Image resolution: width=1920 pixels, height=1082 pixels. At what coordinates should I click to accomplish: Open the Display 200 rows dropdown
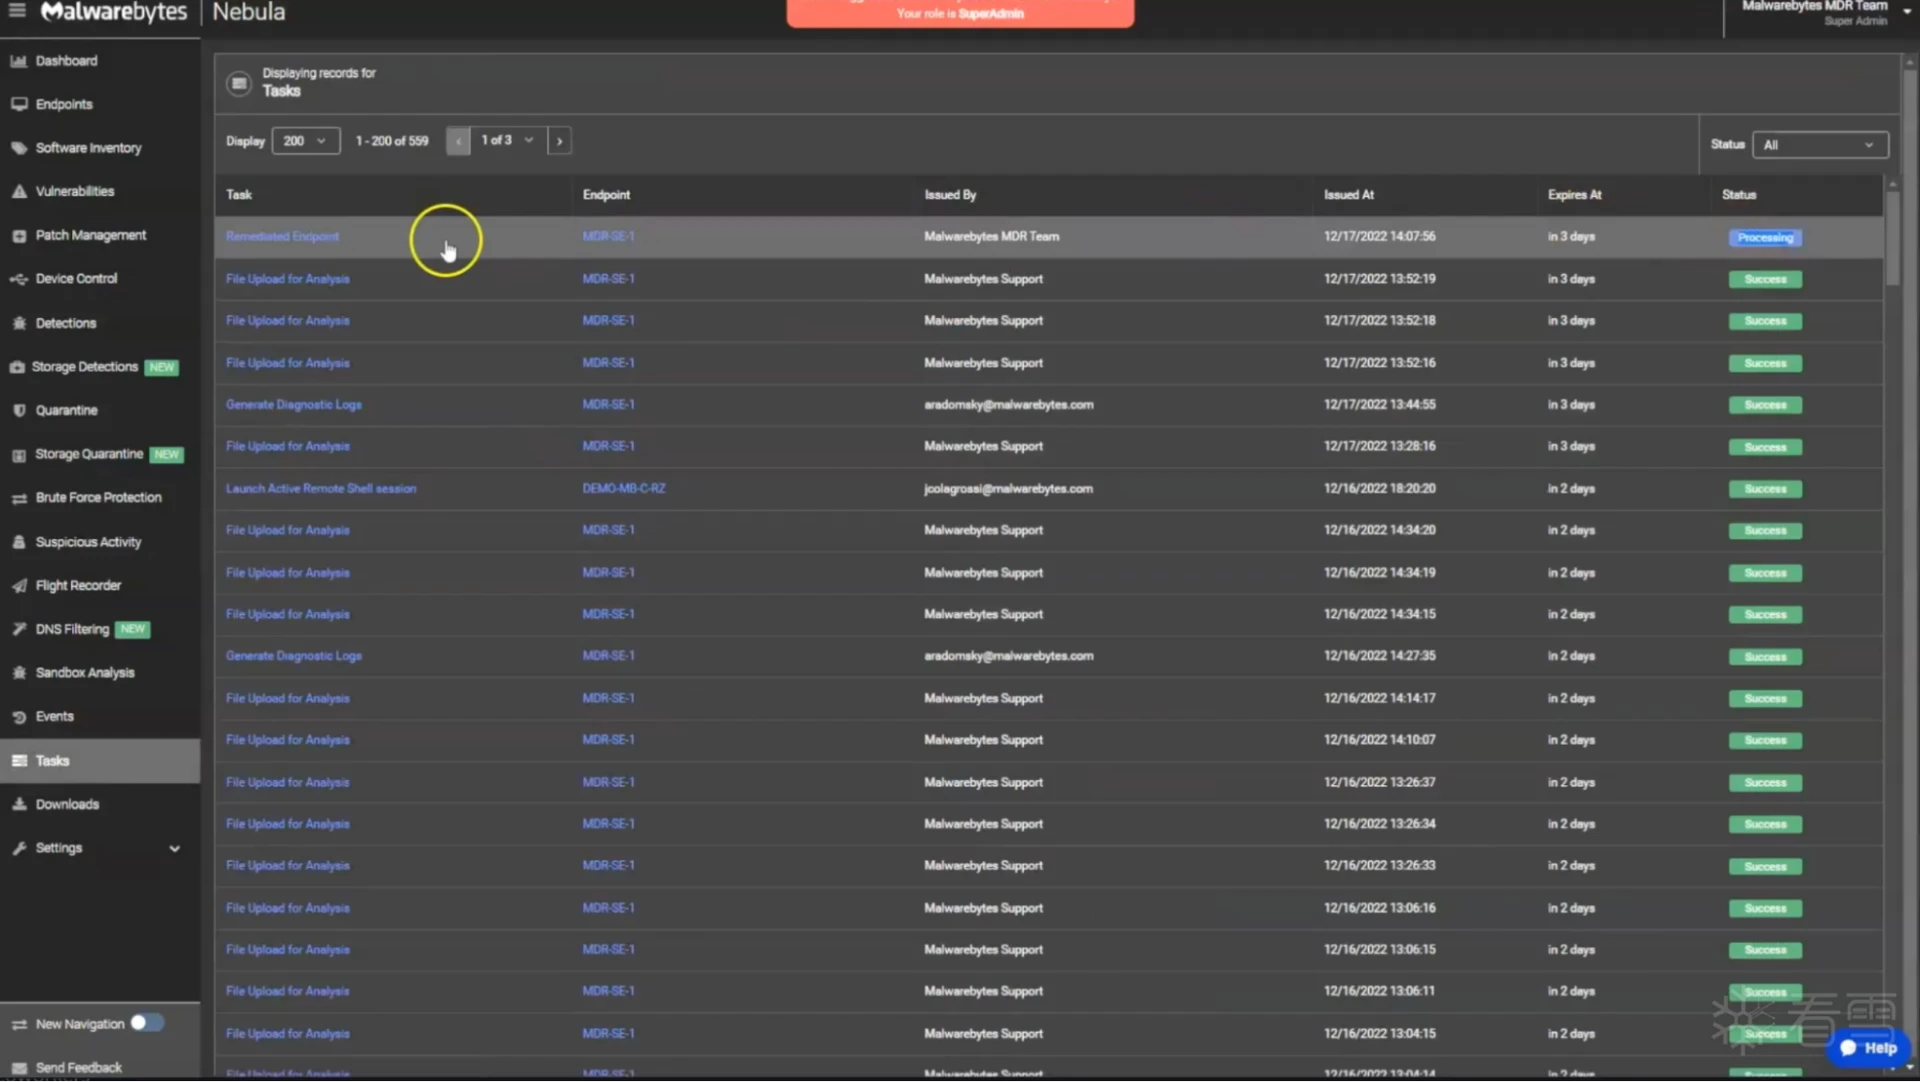coord(305,141)
